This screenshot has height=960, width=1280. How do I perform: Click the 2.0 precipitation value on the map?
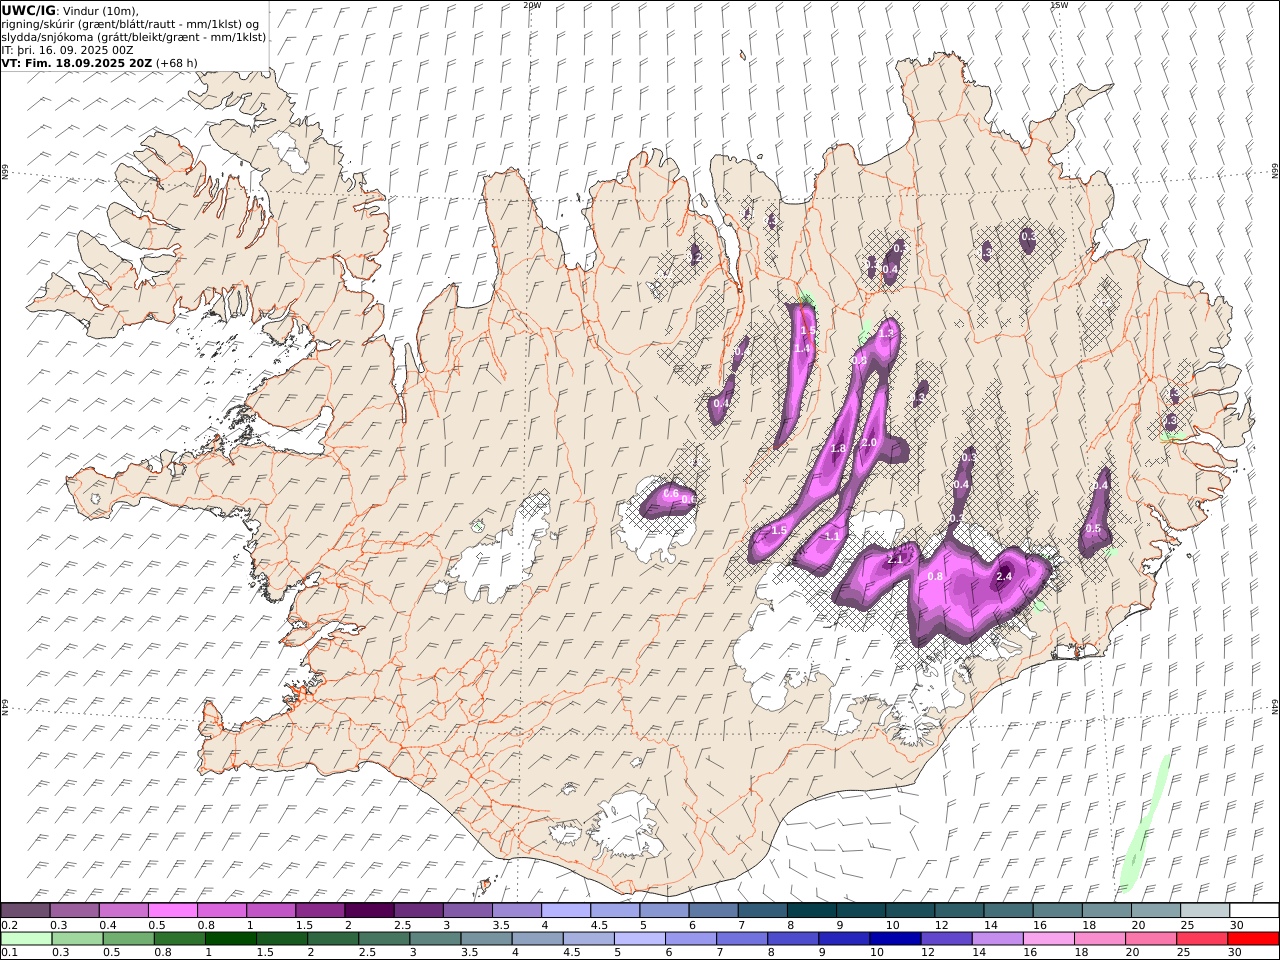pyautogui.click(x=869, y=442)
